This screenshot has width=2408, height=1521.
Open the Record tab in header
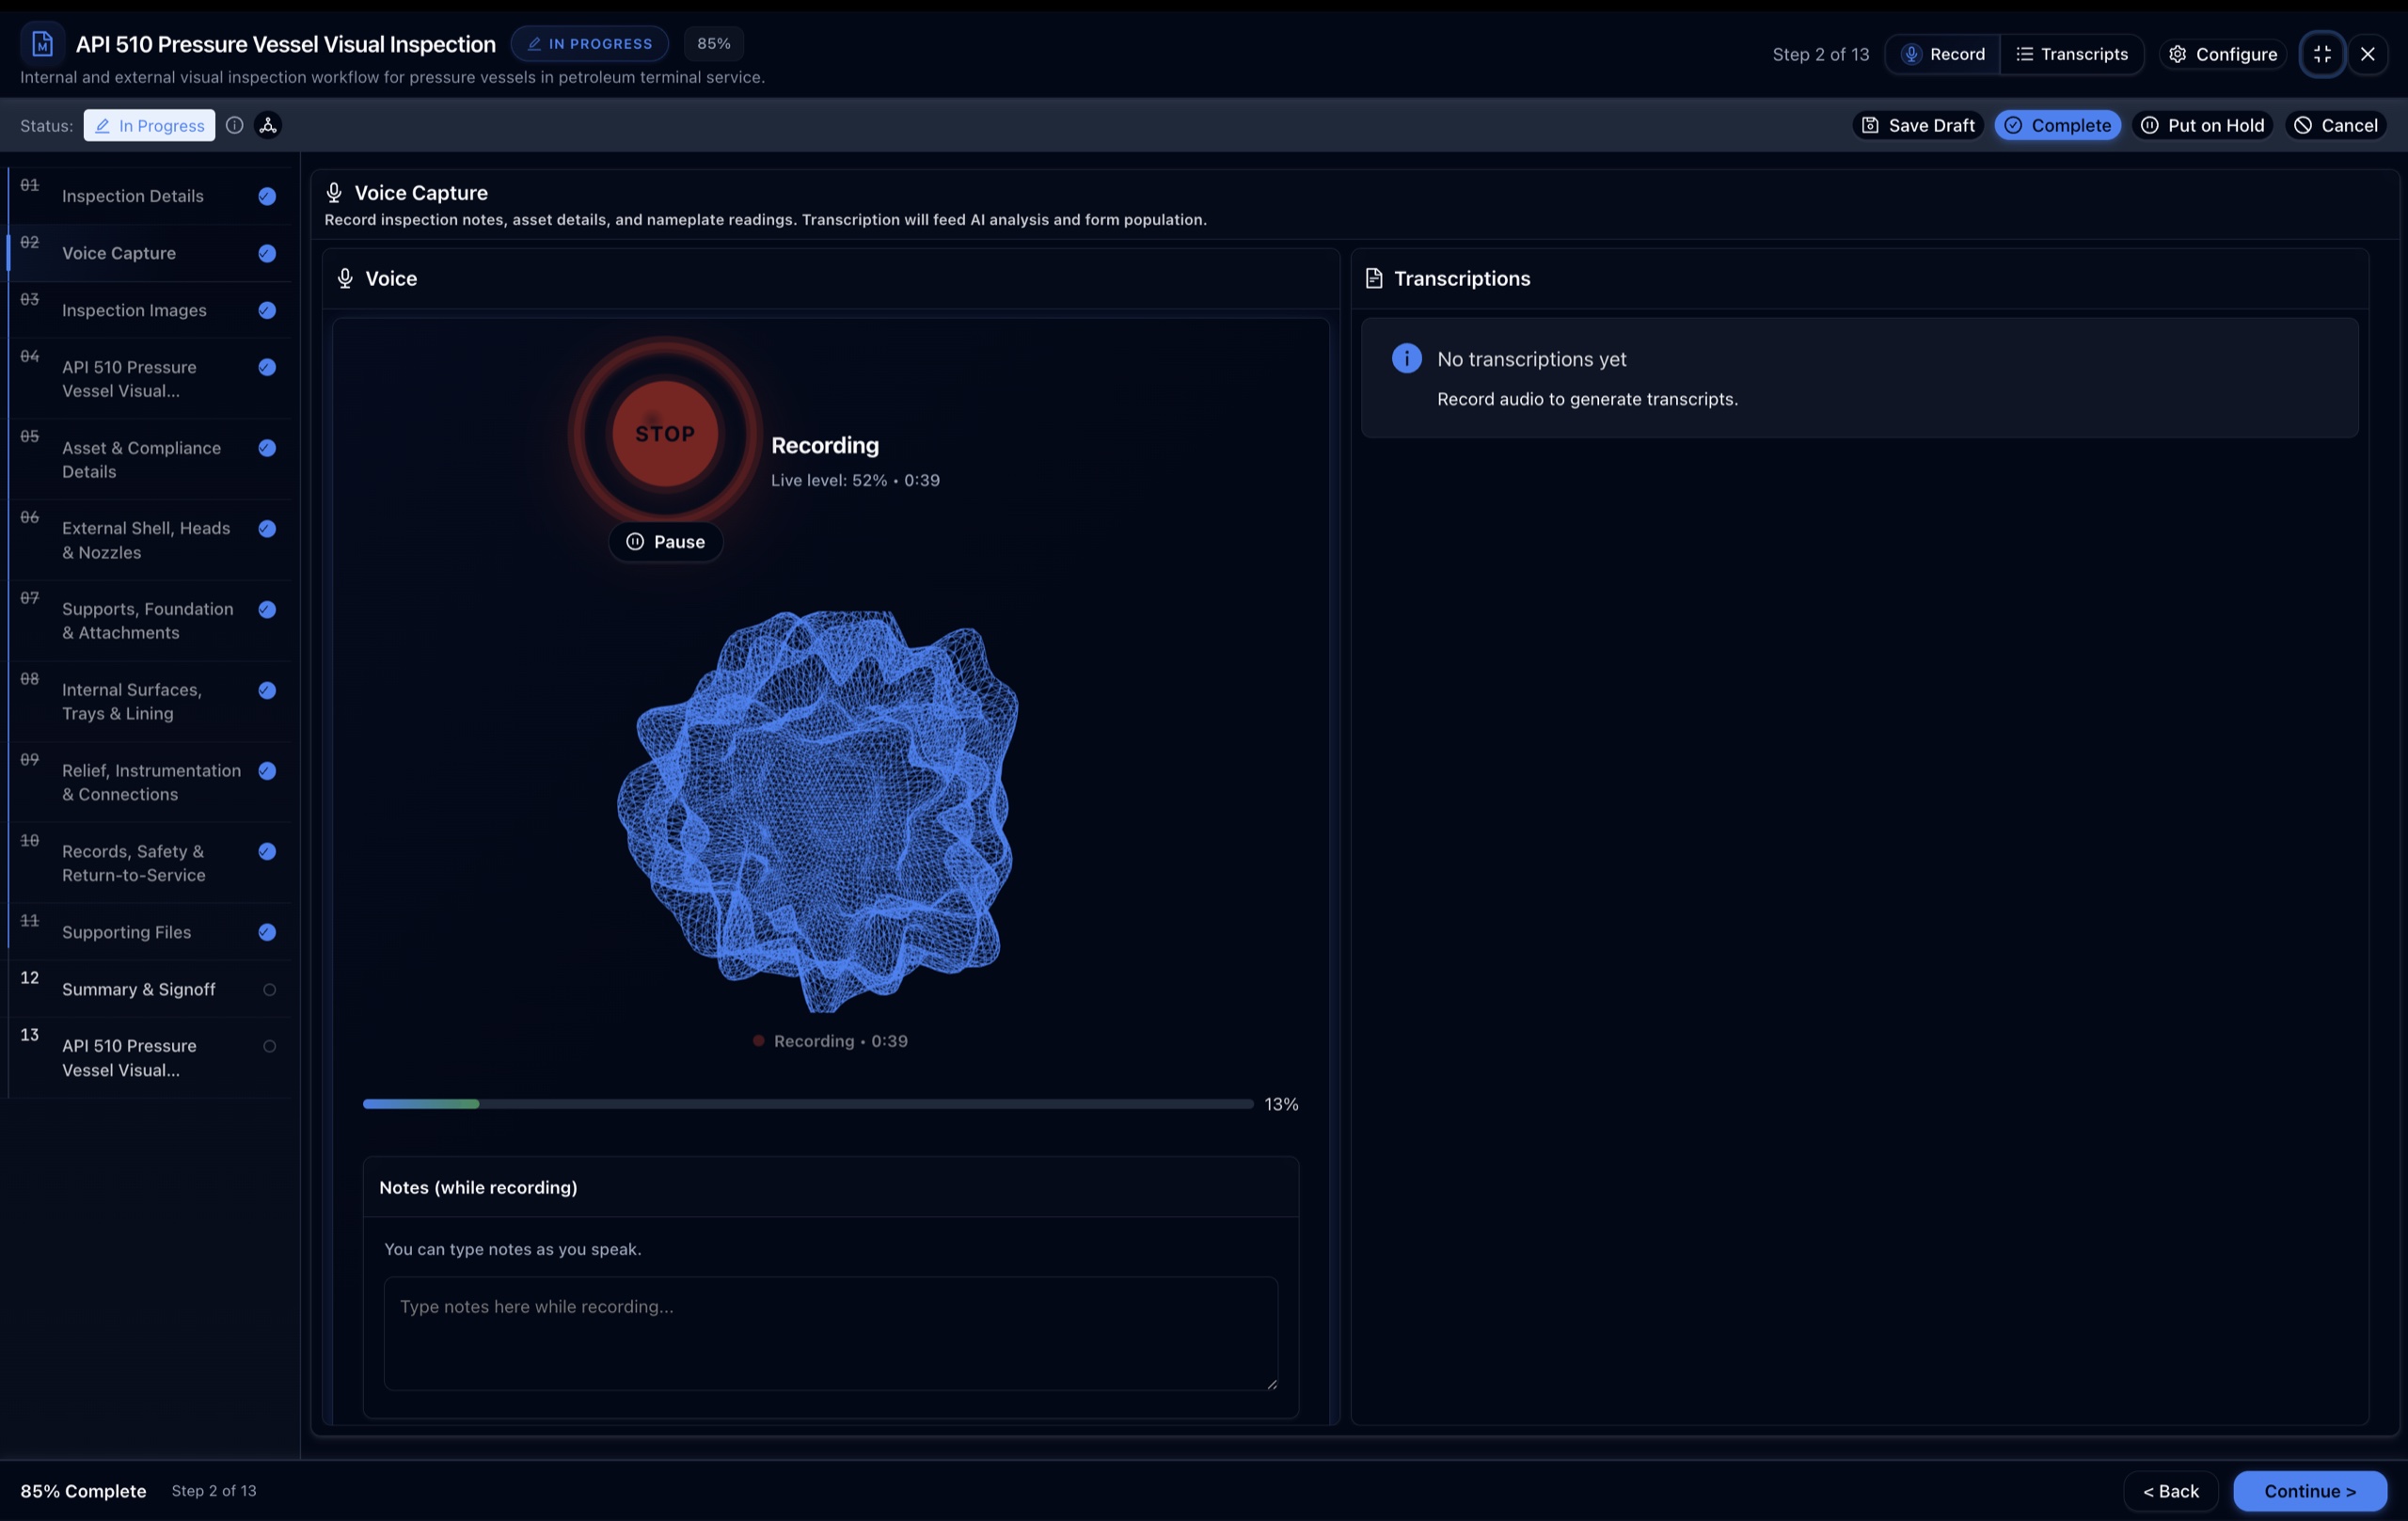pyautogui.click(x=1942, y=54)
